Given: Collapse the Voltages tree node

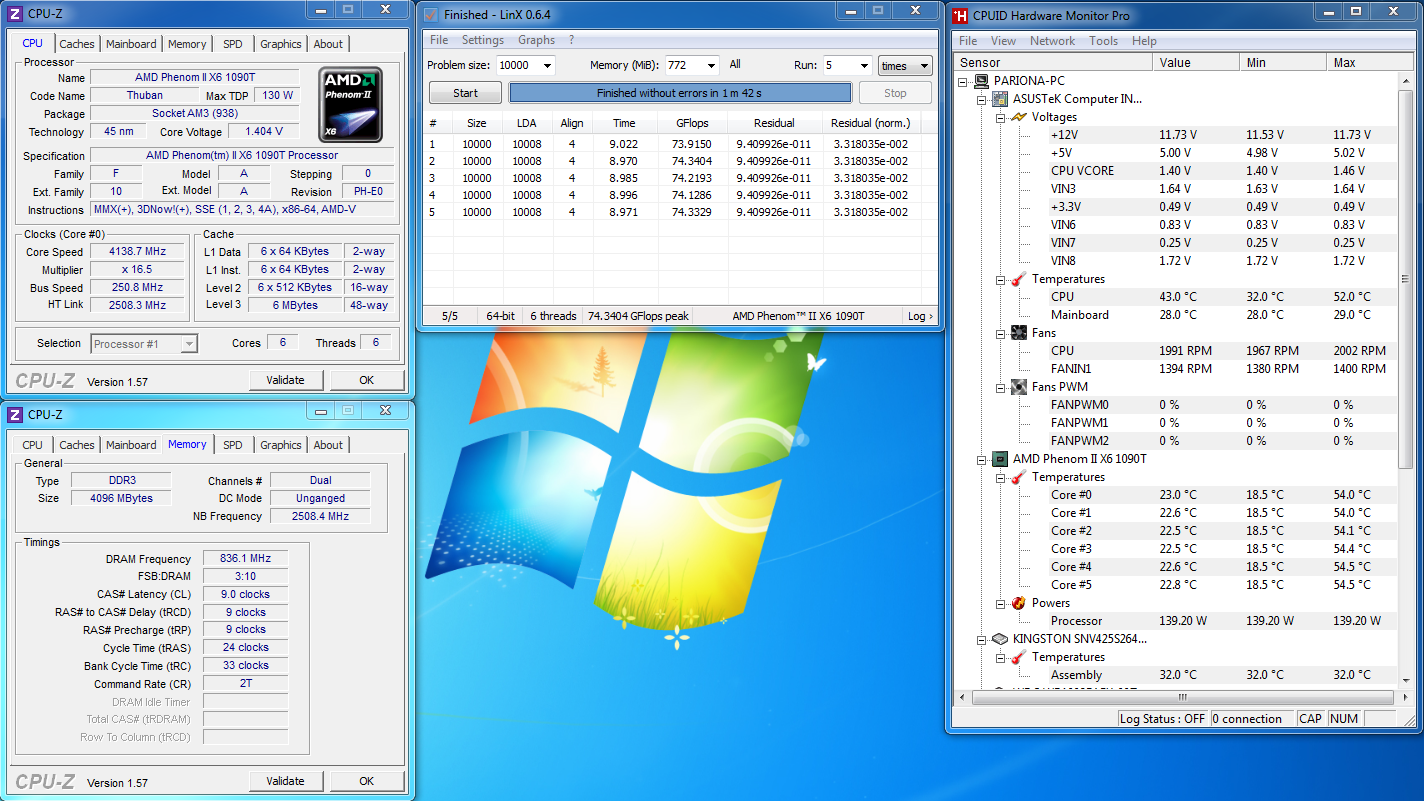Looking at the screenshot, I should pos(1000,117).
